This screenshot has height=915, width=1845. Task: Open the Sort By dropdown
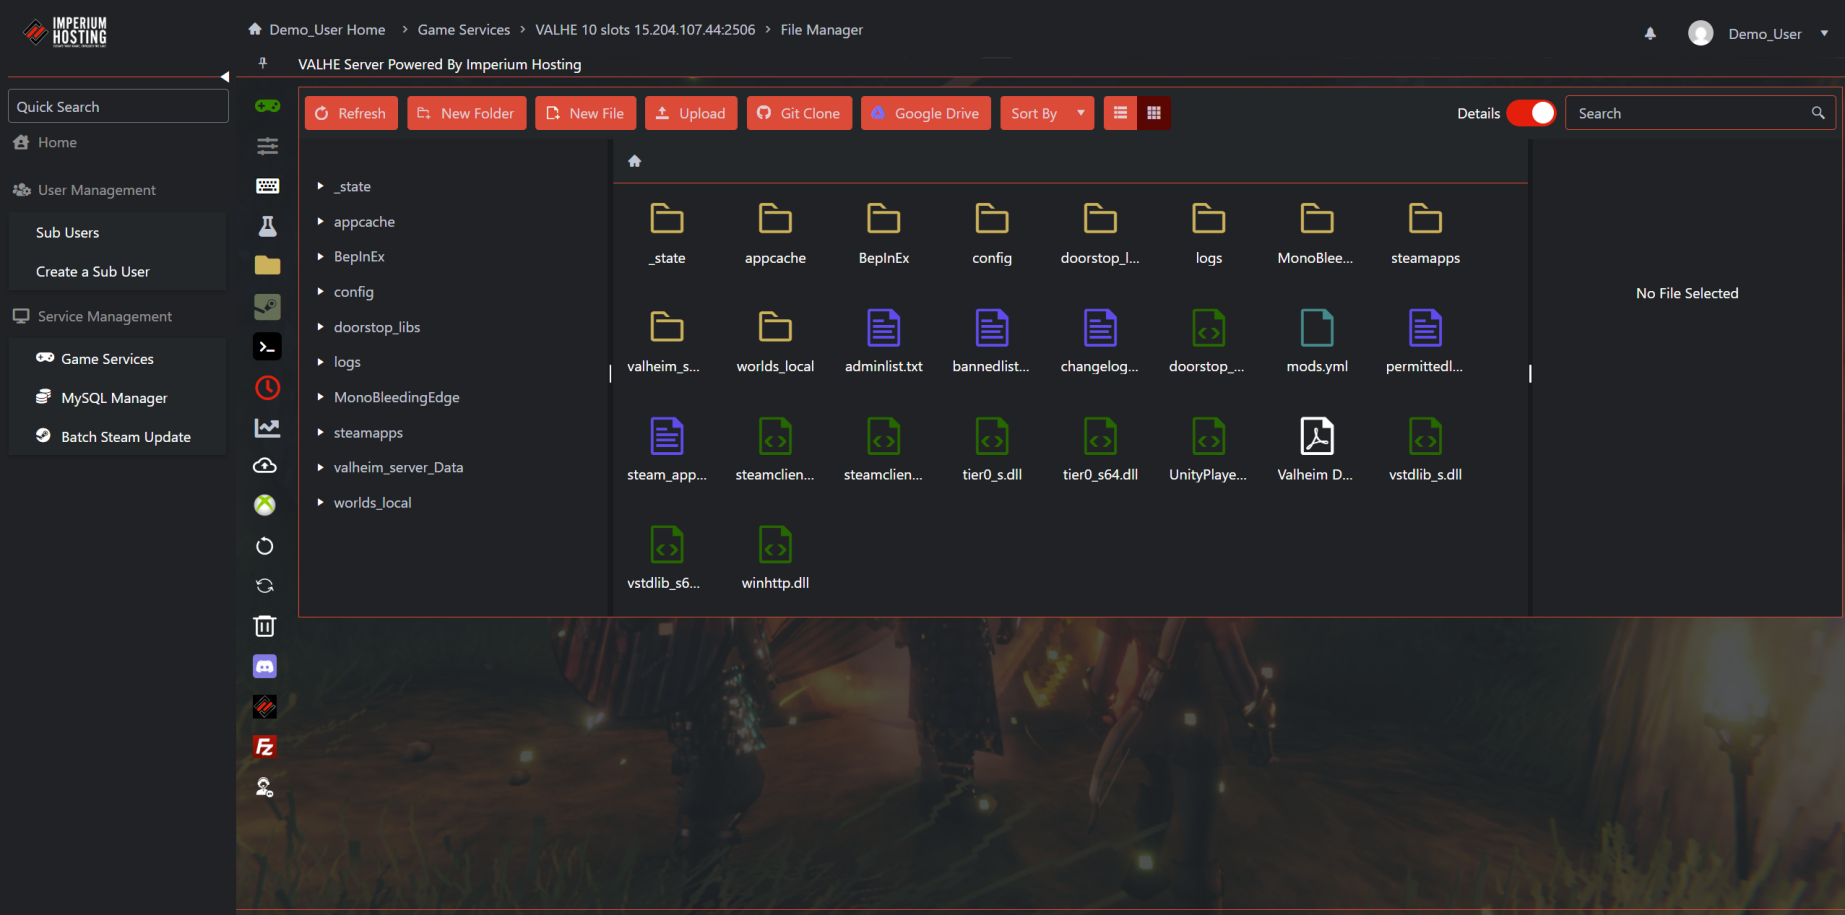pyautogui.click(x=1047, y=113)
